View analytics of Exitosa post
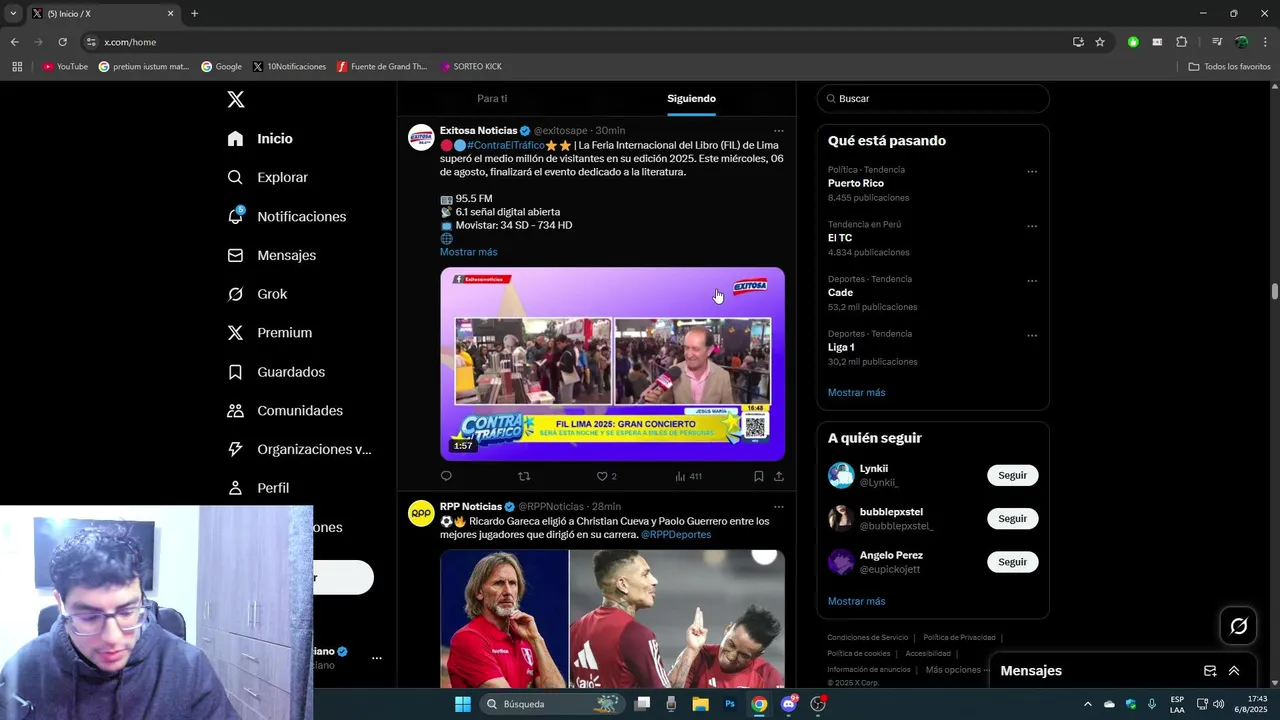The height and width of the screenshot is (720, 1280). click(688, 476)
